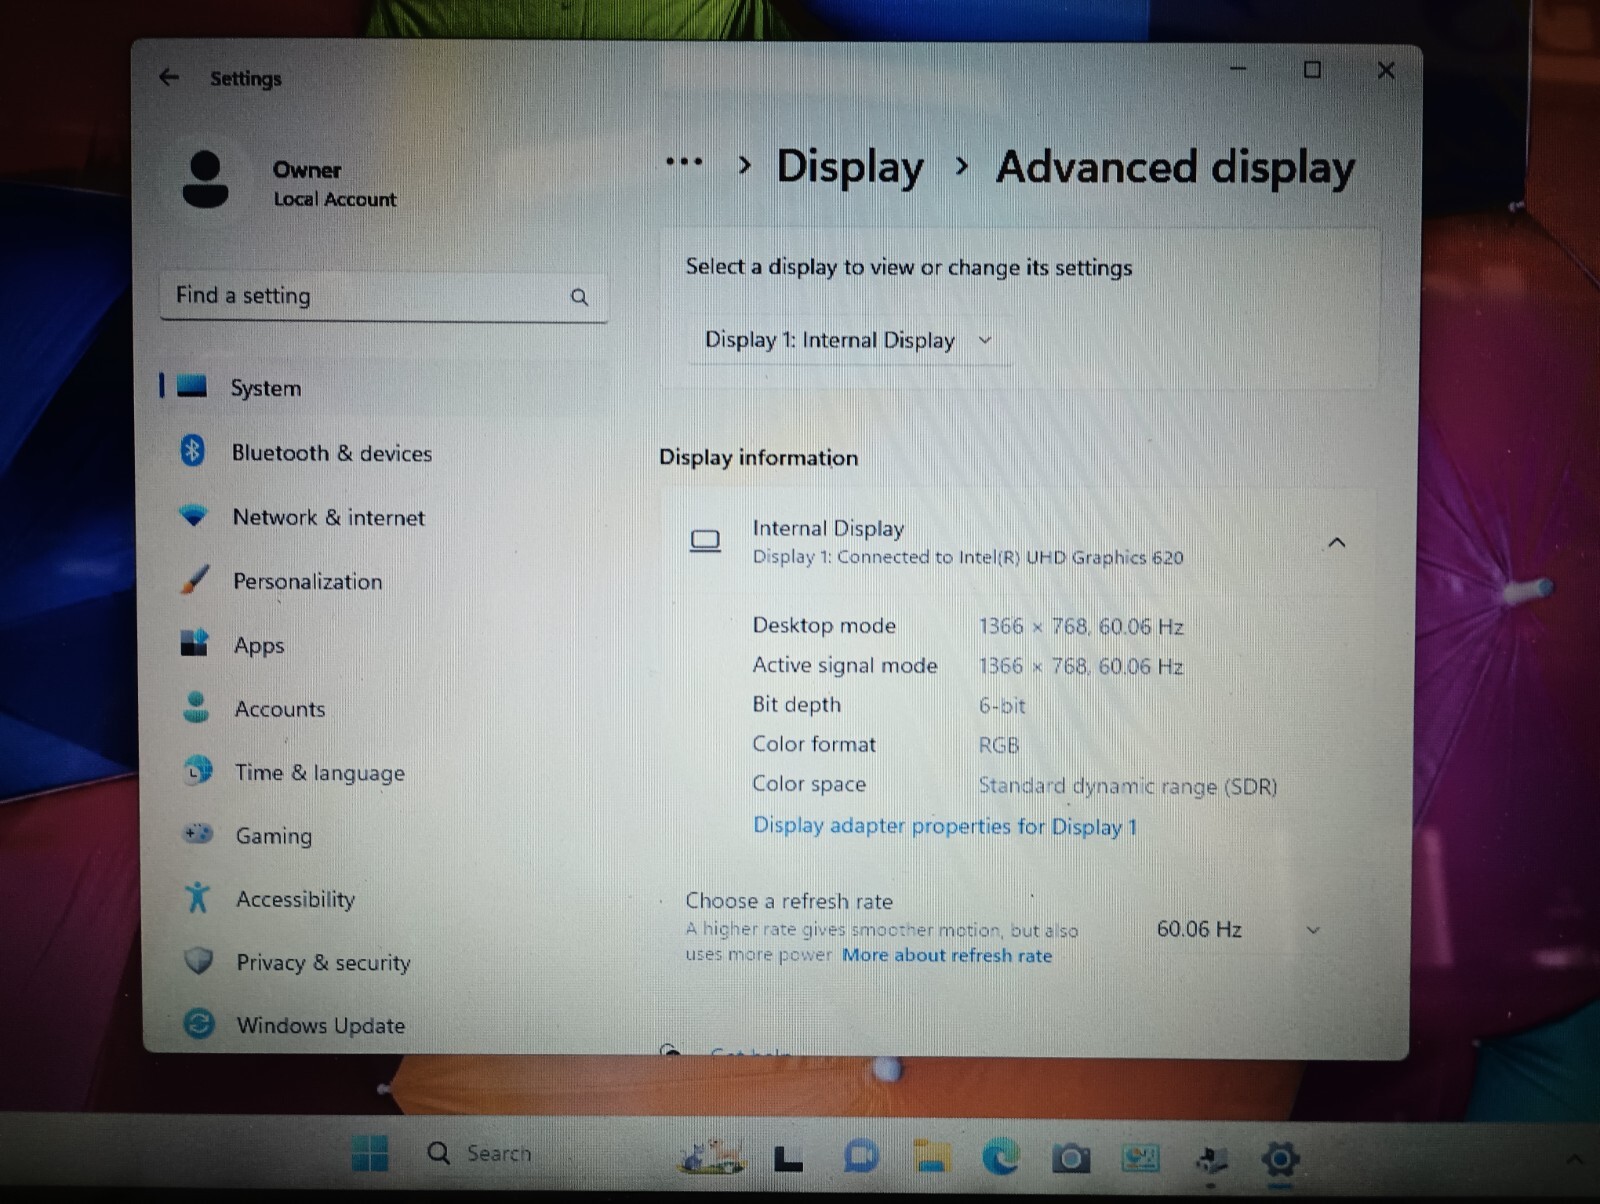Image resolution: width=1600 pixels, height=1204 pixels.
Task: Click the search magnifier in Find a setting
Action: click(x=579, y=297)
